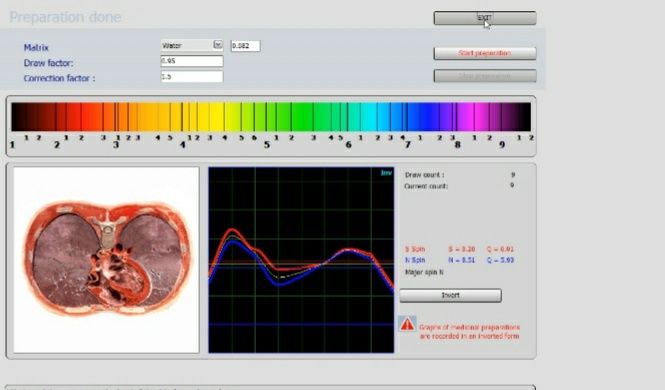This screenshot has height=390, width=665.
Task: Select the Water matrix combo box
Action: pos(192,45)
